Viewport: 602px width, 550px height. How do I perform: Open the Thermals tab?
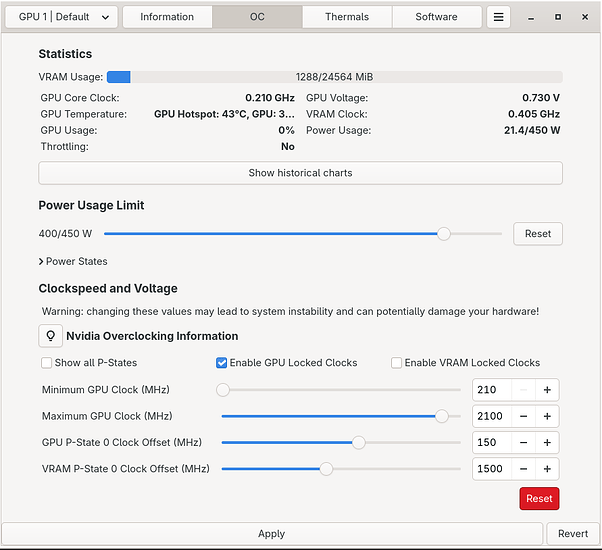(347, 17)
